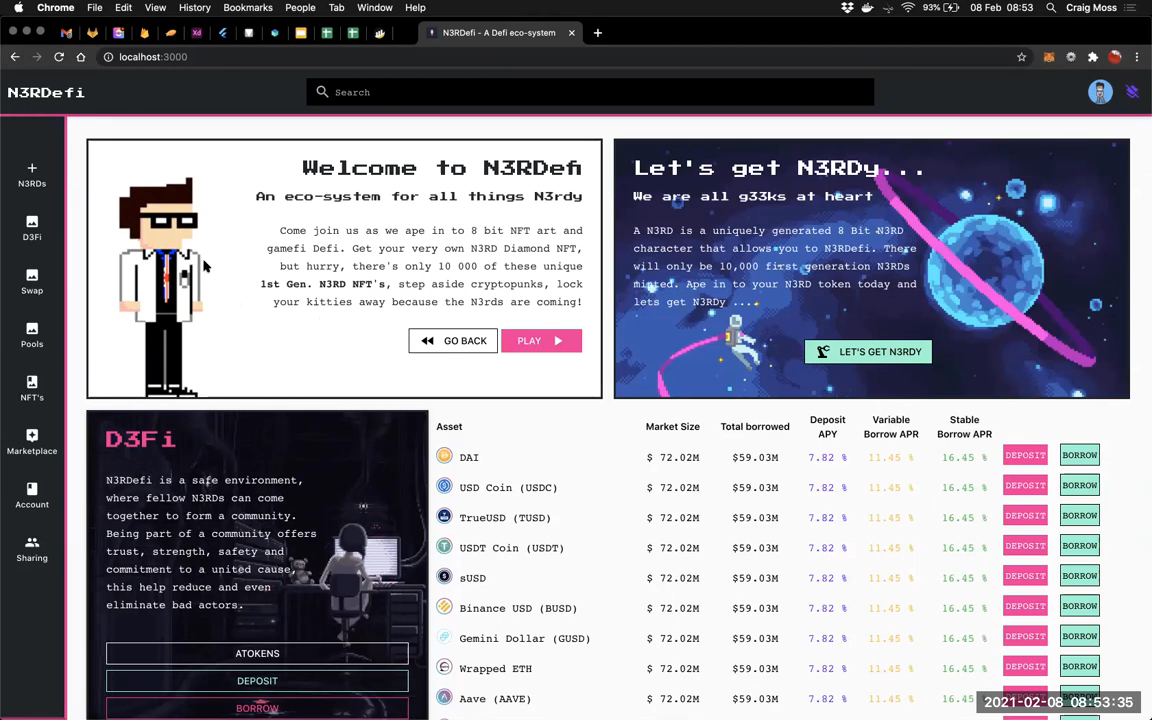Click the GO BACK button
The image size is (1152, 720).
click(x=453, y=340)
